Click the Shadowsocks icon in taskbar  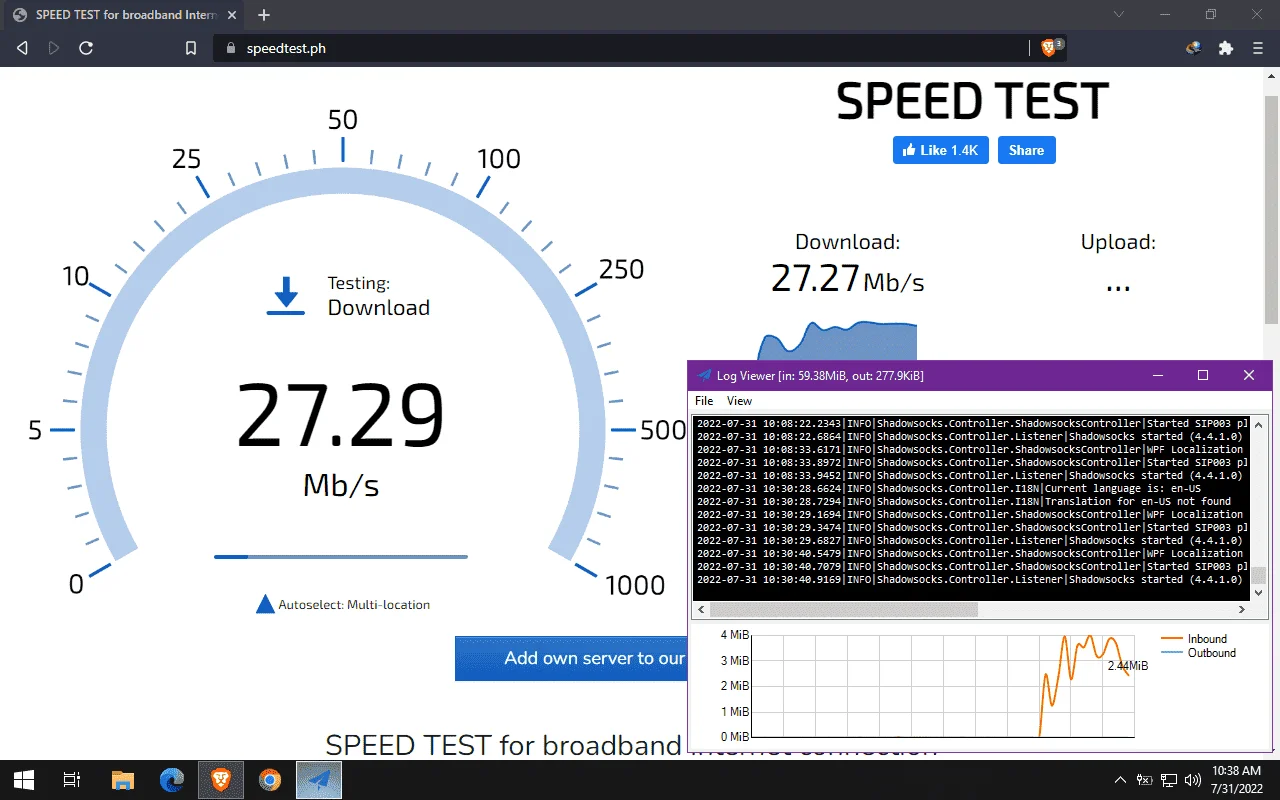[319, 780]
